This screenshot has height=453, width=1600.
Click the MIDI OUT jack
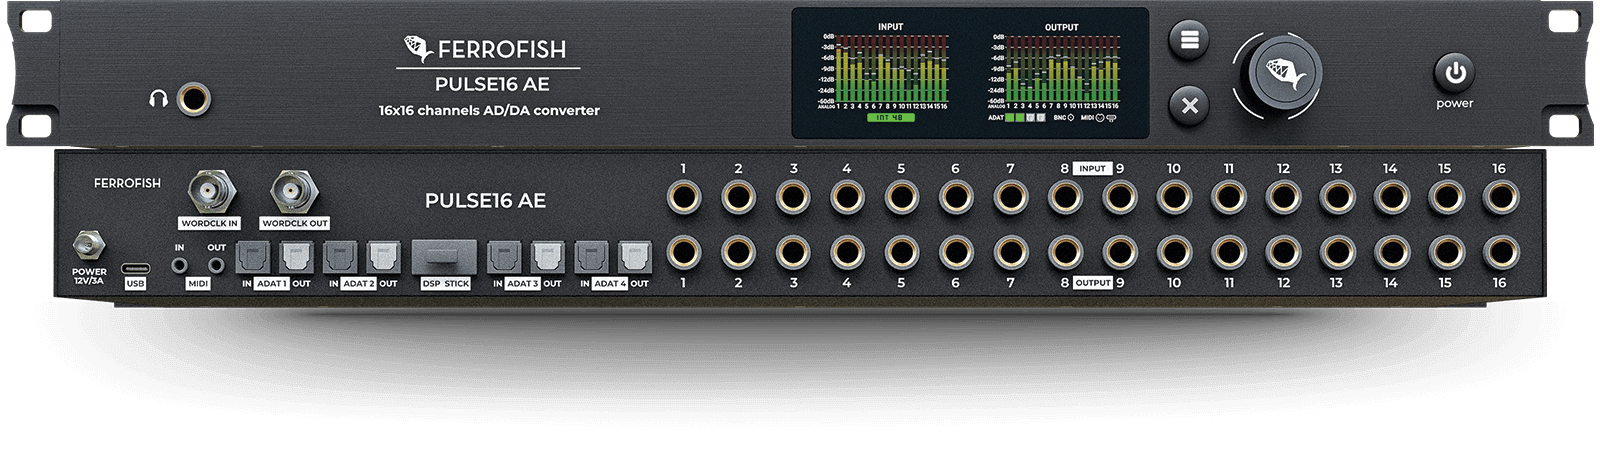coord(216,265)
